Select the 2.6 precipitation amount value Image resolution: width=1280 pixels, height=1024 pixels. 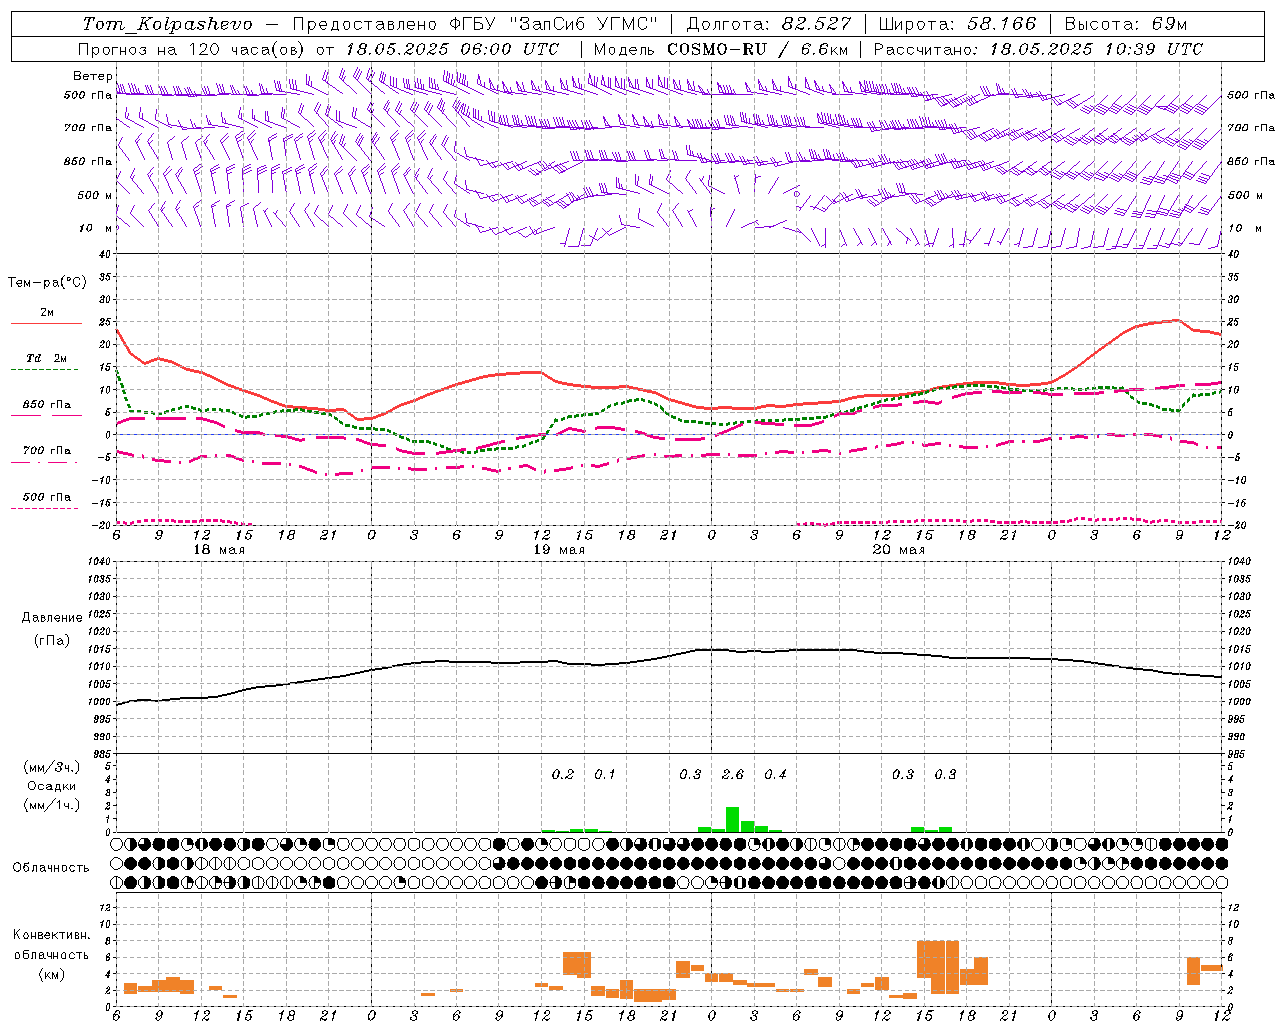[733, 774]
